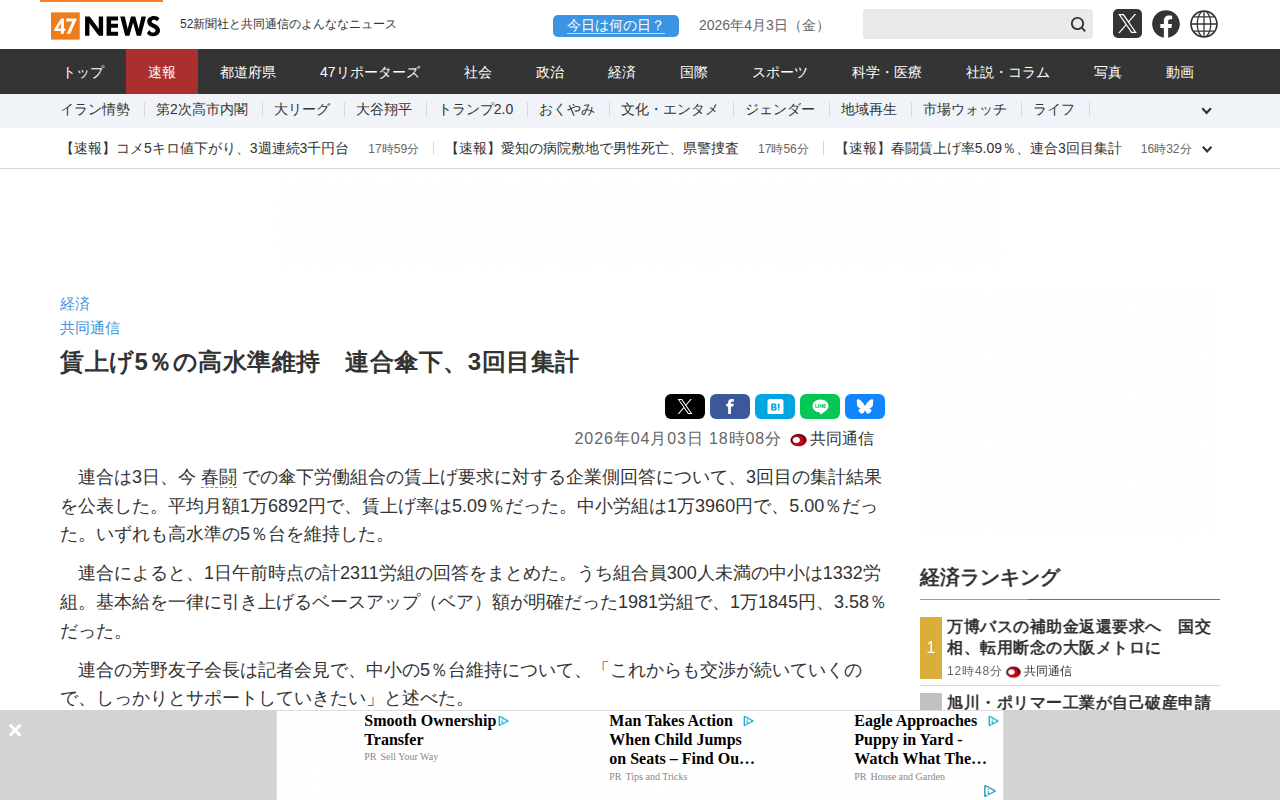
Task: Open the イラン情勢 topic link
Action: point(95,110)
